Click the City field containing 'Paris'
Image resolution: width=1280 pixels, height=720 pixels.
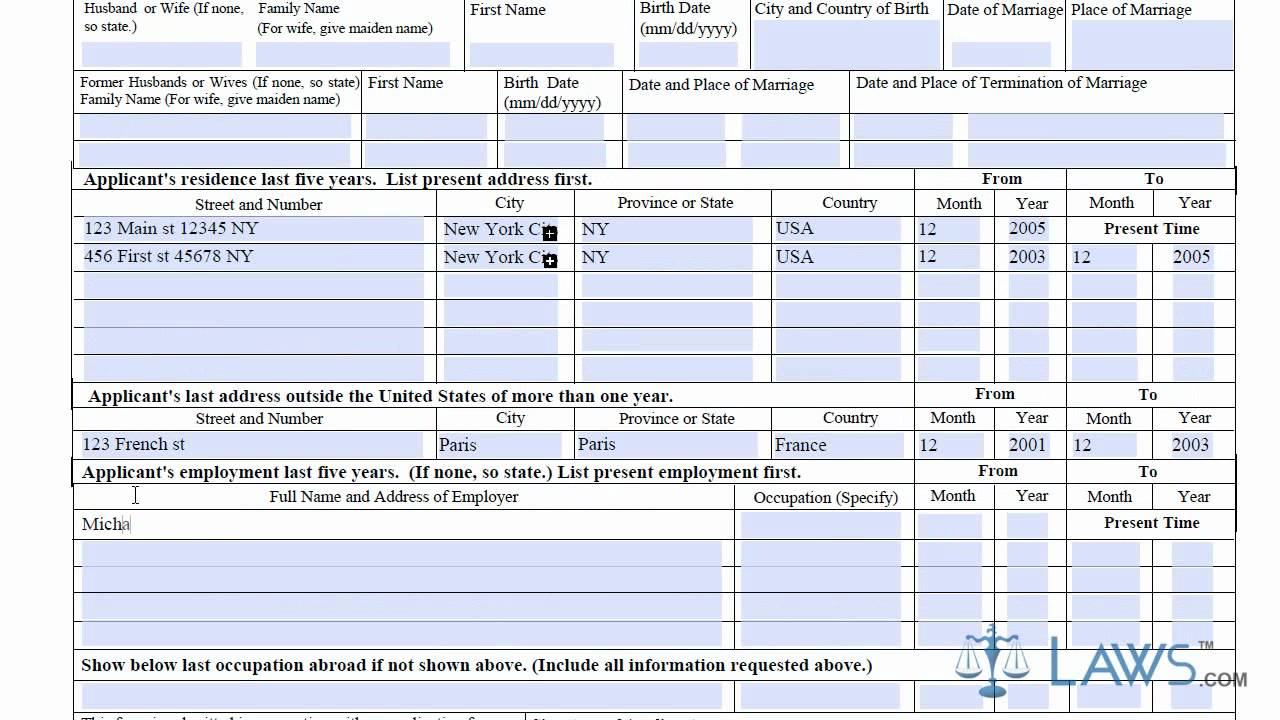(x=500, y=445)
